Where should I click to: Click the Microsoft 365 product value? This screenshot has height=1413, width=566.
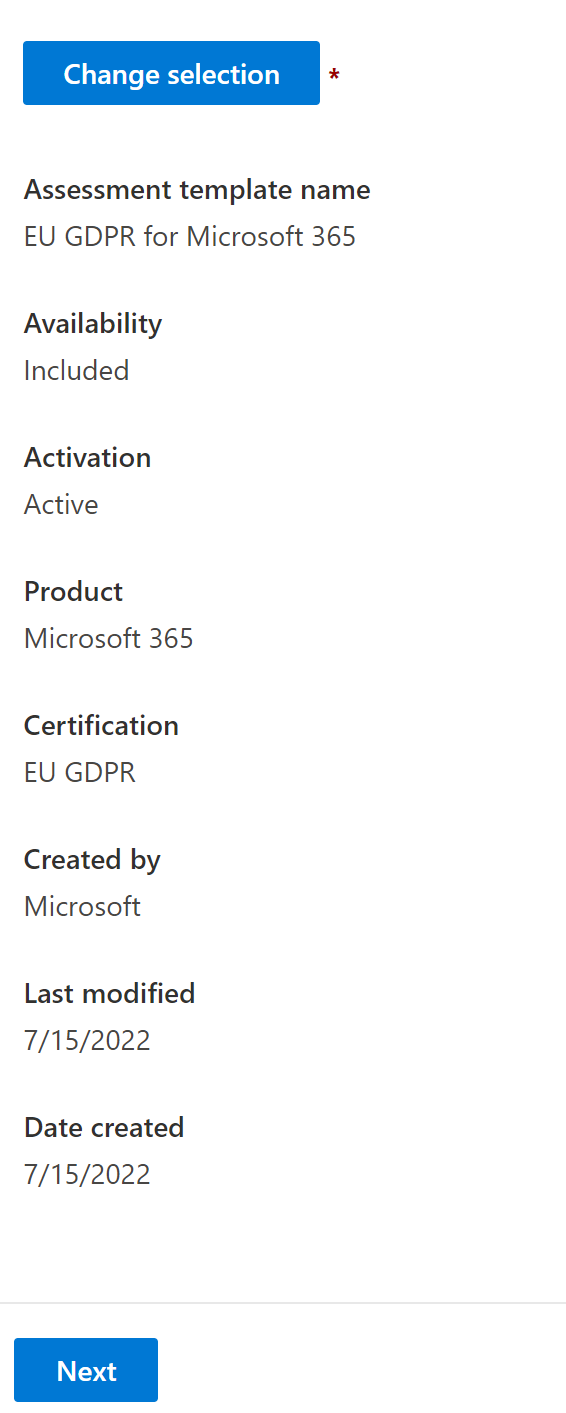(x=109, y=639)
